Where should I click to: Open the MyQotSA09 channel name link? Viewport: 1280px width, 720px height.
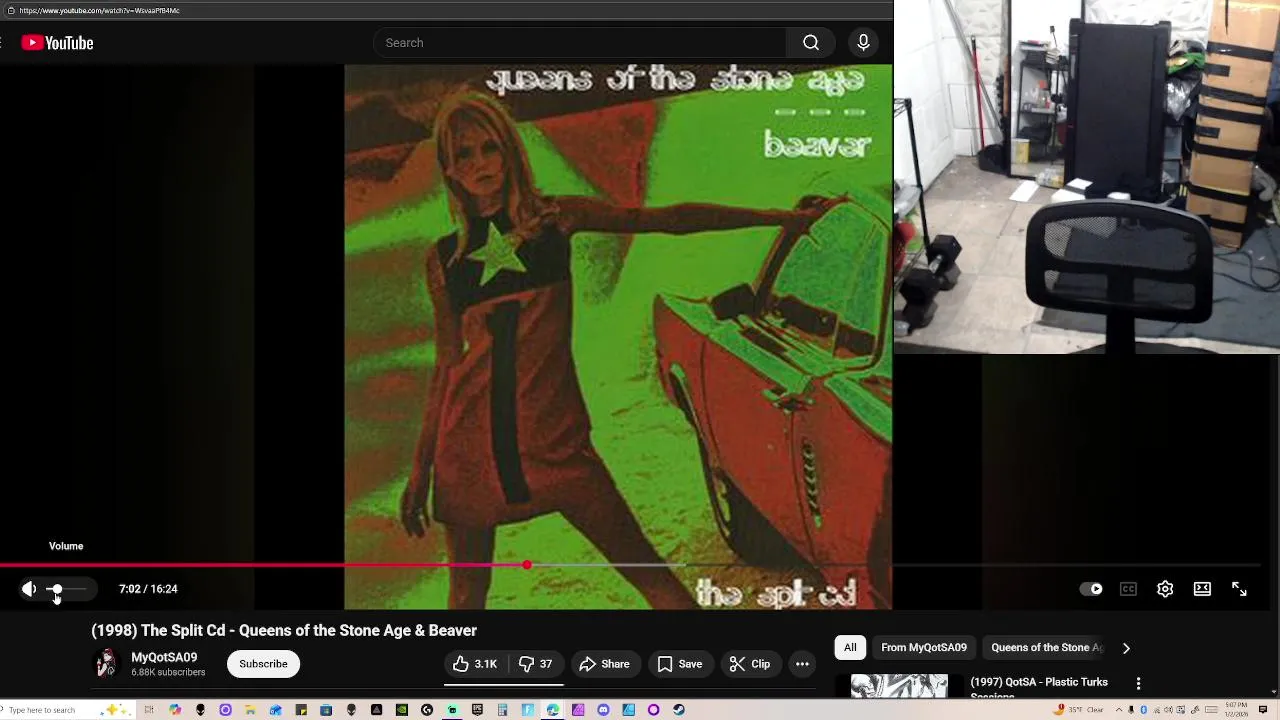pyautogui.click(x=164, y=657)
